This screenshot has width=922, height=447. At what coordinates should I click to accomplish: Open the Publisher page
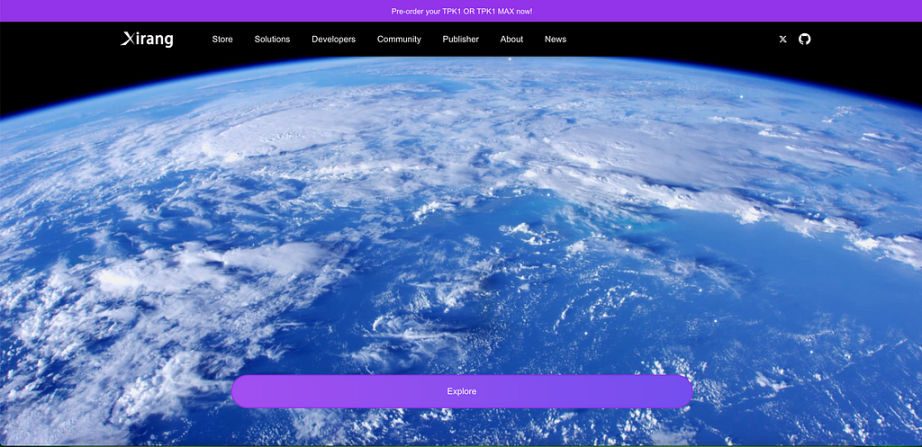pyautogui.click(x=460, y=39)
